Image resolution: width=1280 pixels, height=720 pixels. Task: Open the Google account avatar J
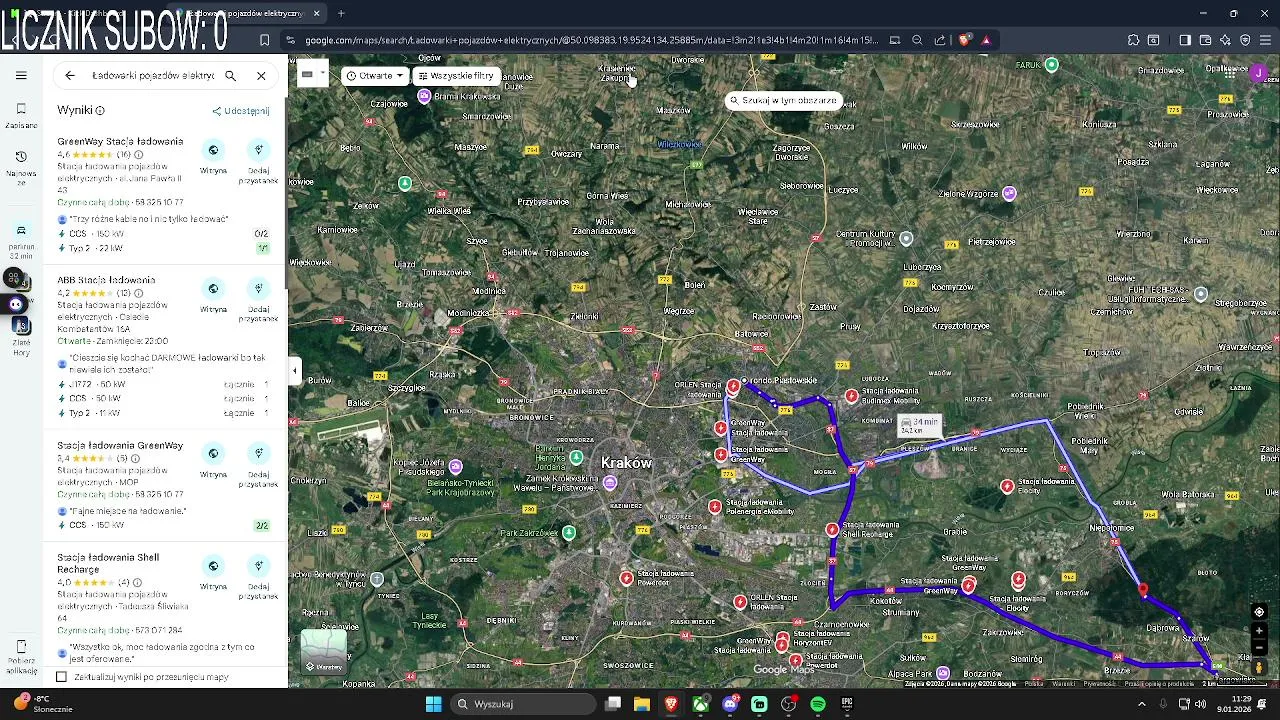tap(1259, 73)
